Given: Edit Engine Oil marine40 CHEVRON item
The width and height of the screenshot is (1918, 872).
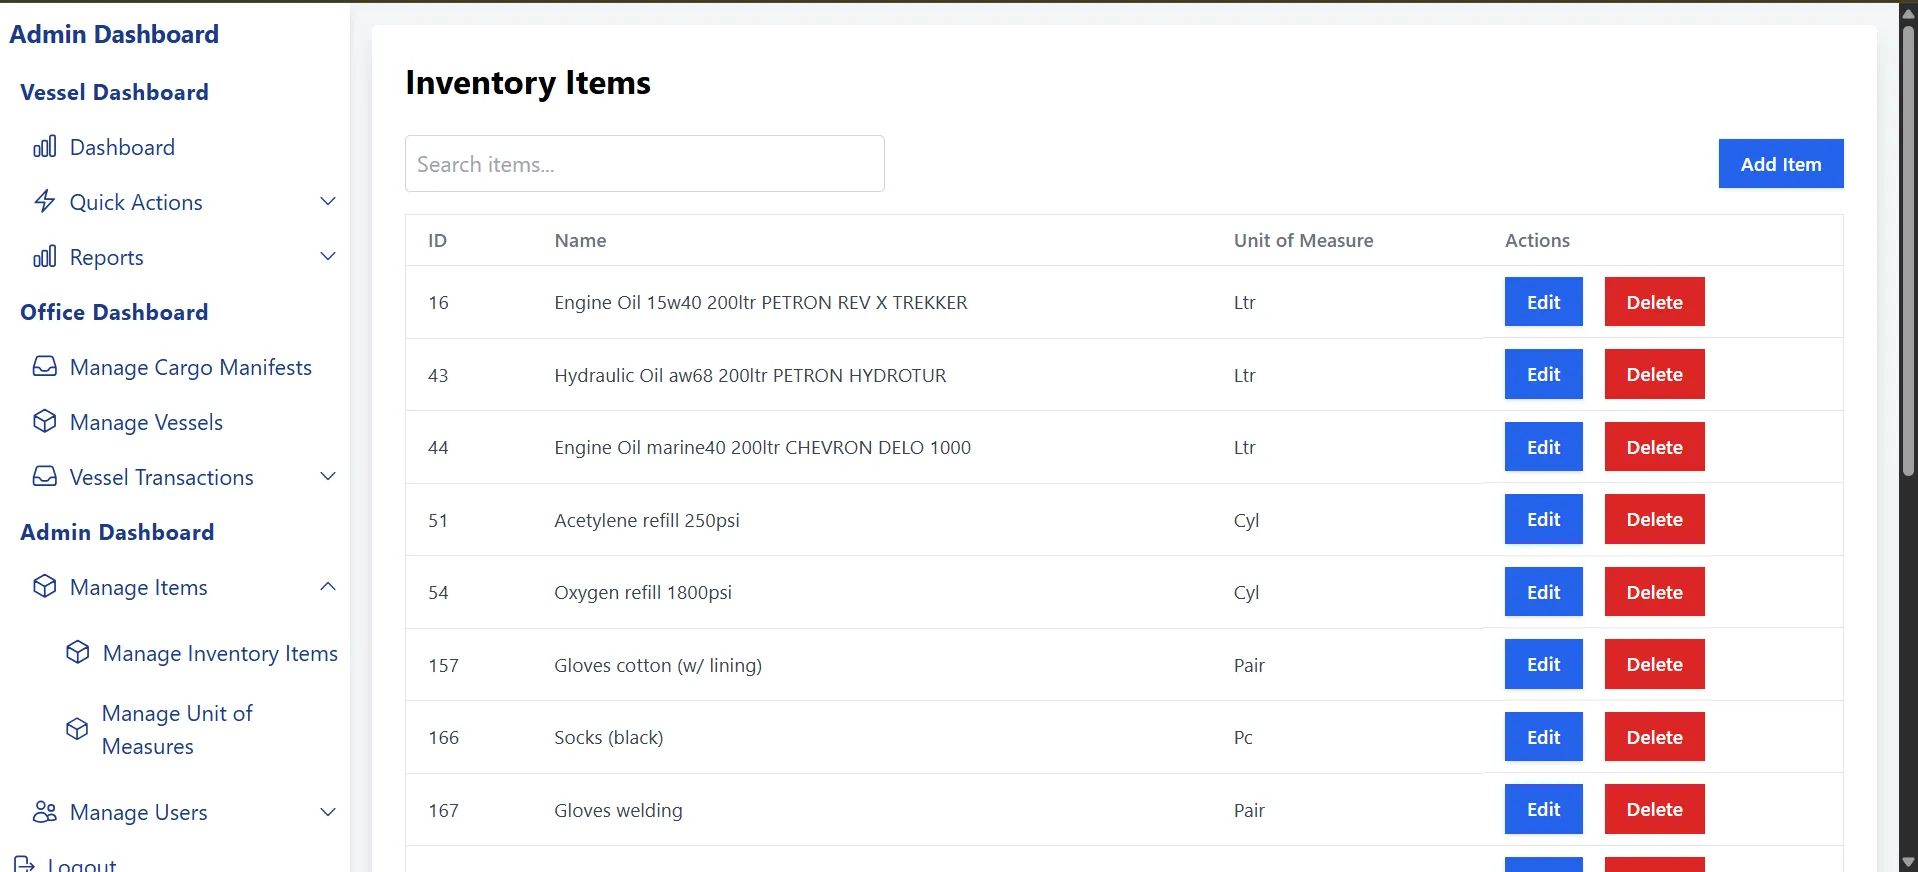Looking at the screenshot, I should [x=1543, y=447].
